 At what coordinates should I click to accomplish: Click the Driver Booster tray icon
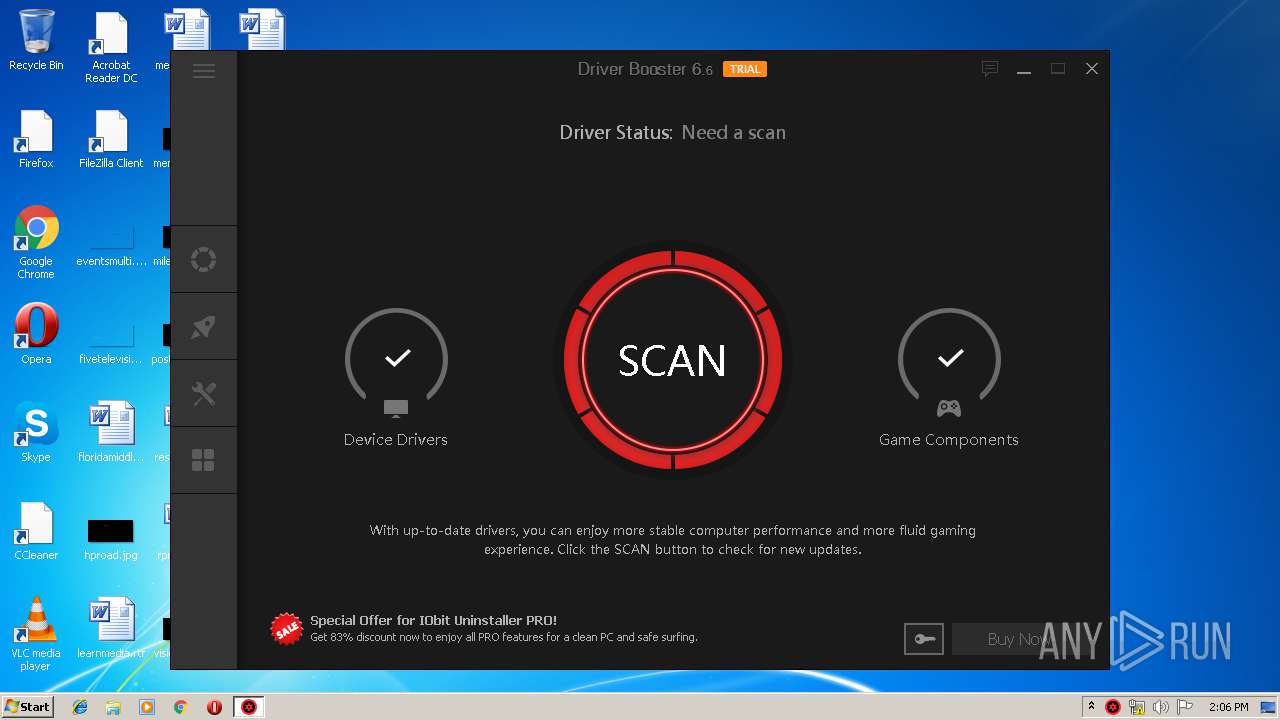[1113, 707]
